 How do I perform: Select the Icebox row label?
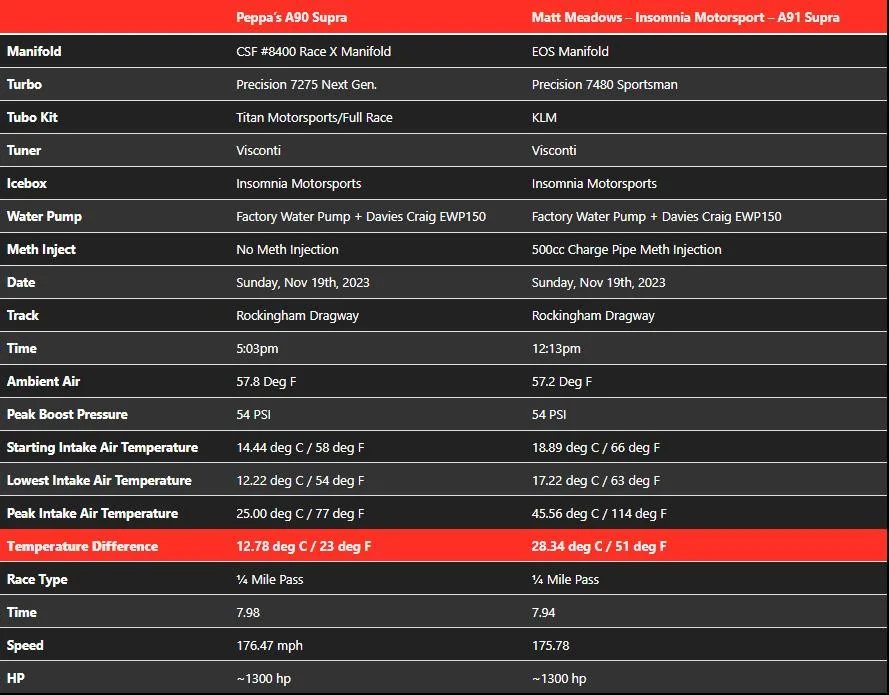coord(27,183)
